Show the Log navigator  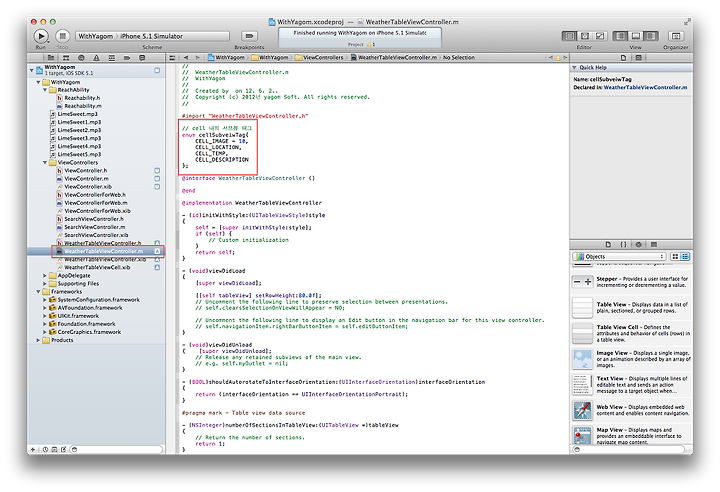tap(142, 58)
